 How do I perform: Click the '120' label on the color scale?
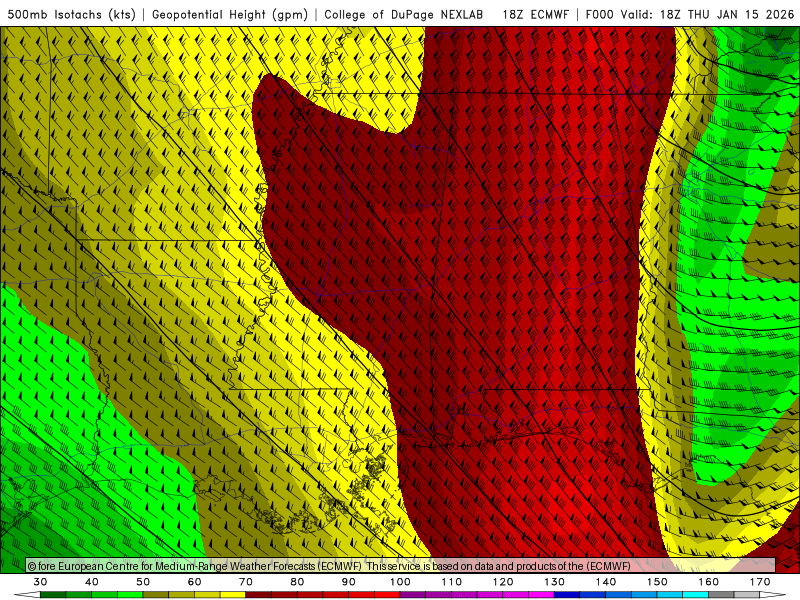(x=503, y=582)
